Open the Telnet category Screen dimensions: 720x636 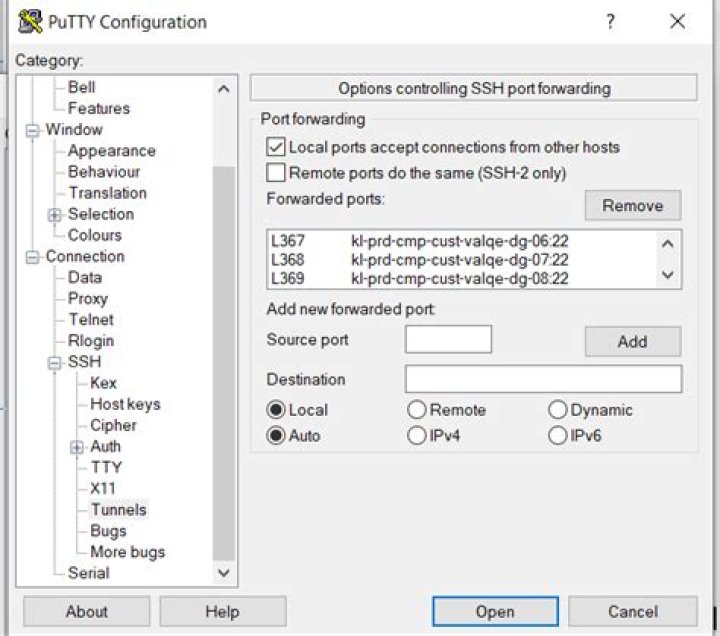[91, 319]
